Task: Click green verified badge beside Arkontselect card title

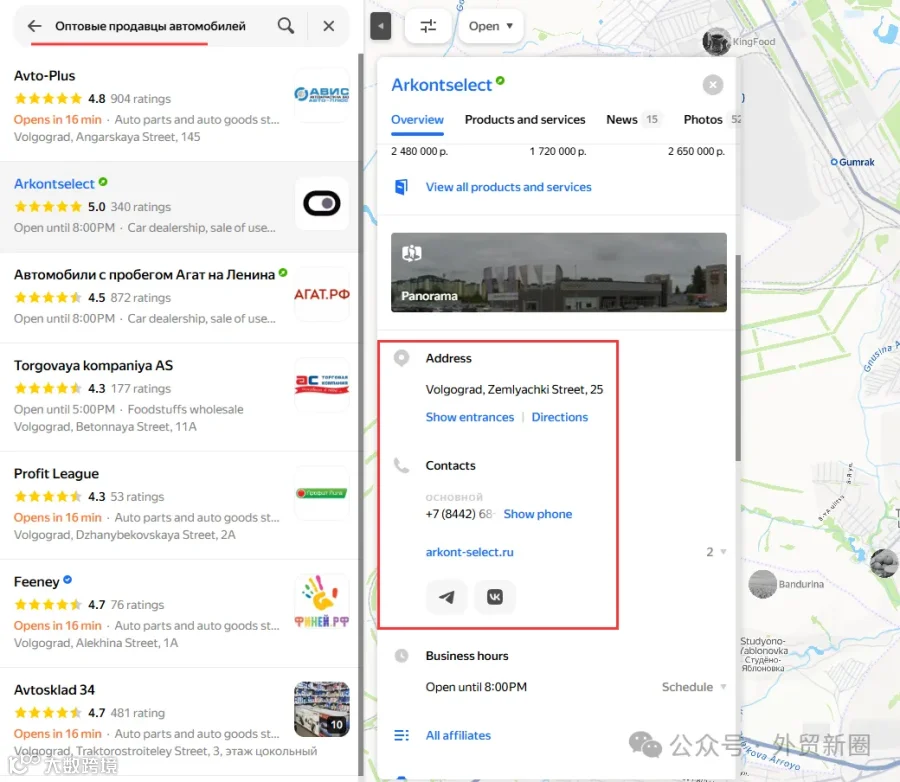Action: (x=500, y=80)
